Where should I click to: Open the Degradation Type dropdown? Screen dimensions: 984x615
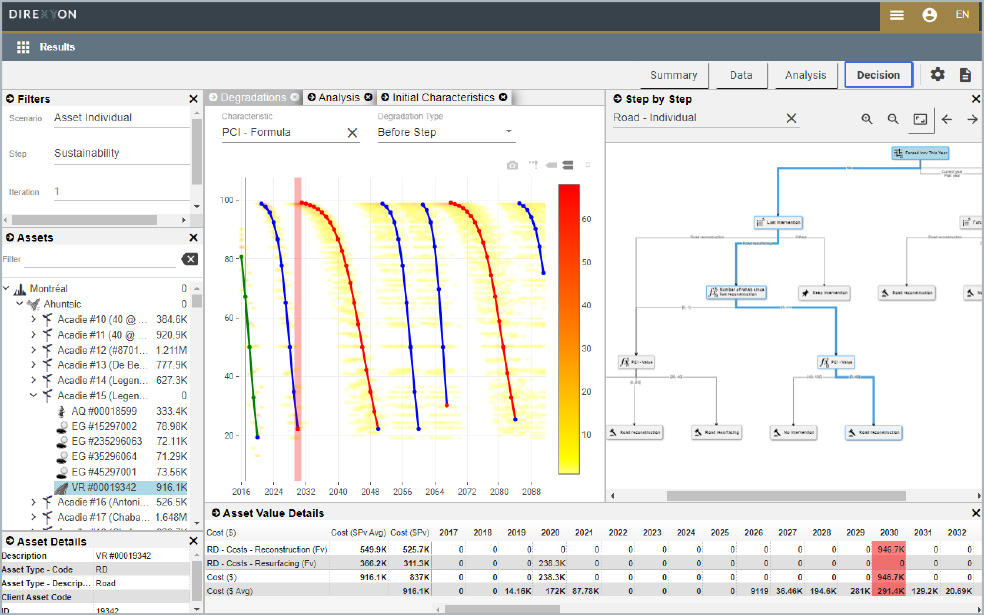pyautogui.click(x=446, y=132)
